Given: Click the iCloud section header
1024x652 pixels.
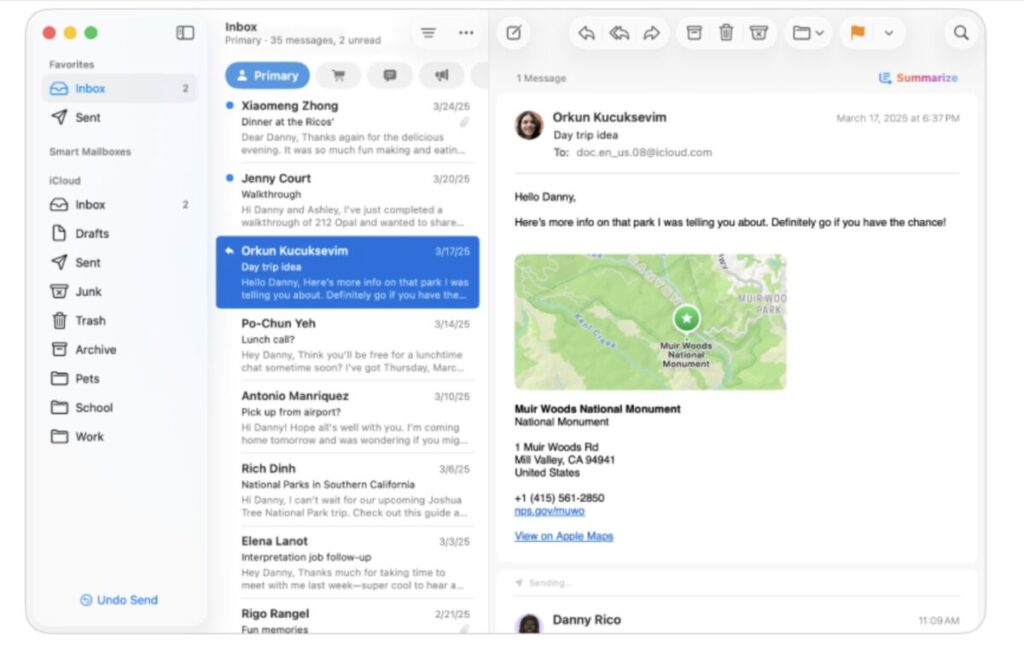Looking at the screenshot, I should point(65,180).
